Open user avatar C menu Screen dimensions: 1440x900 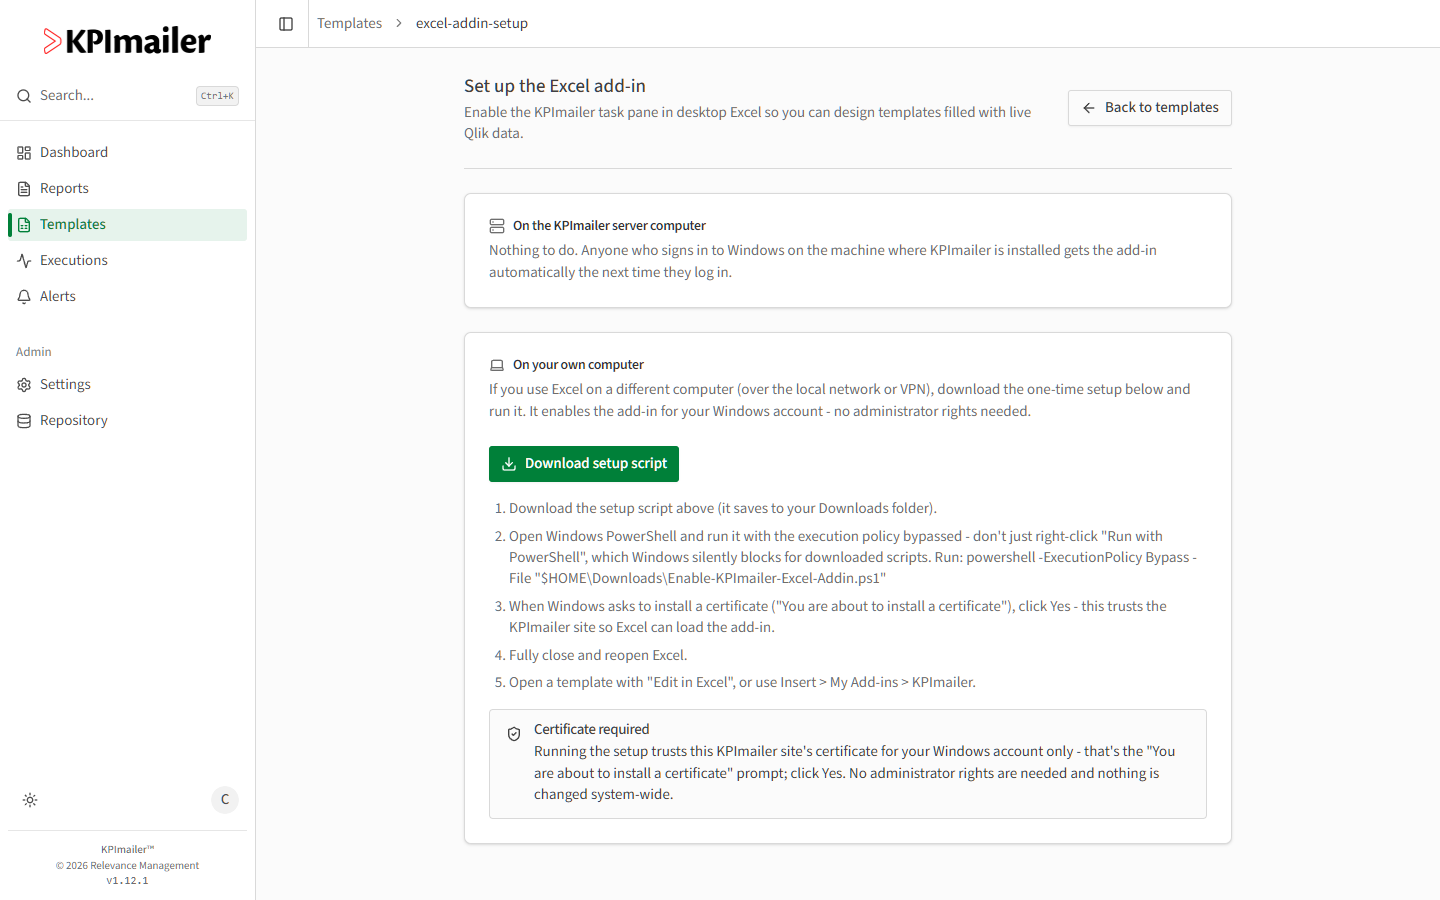pos(225,800)
